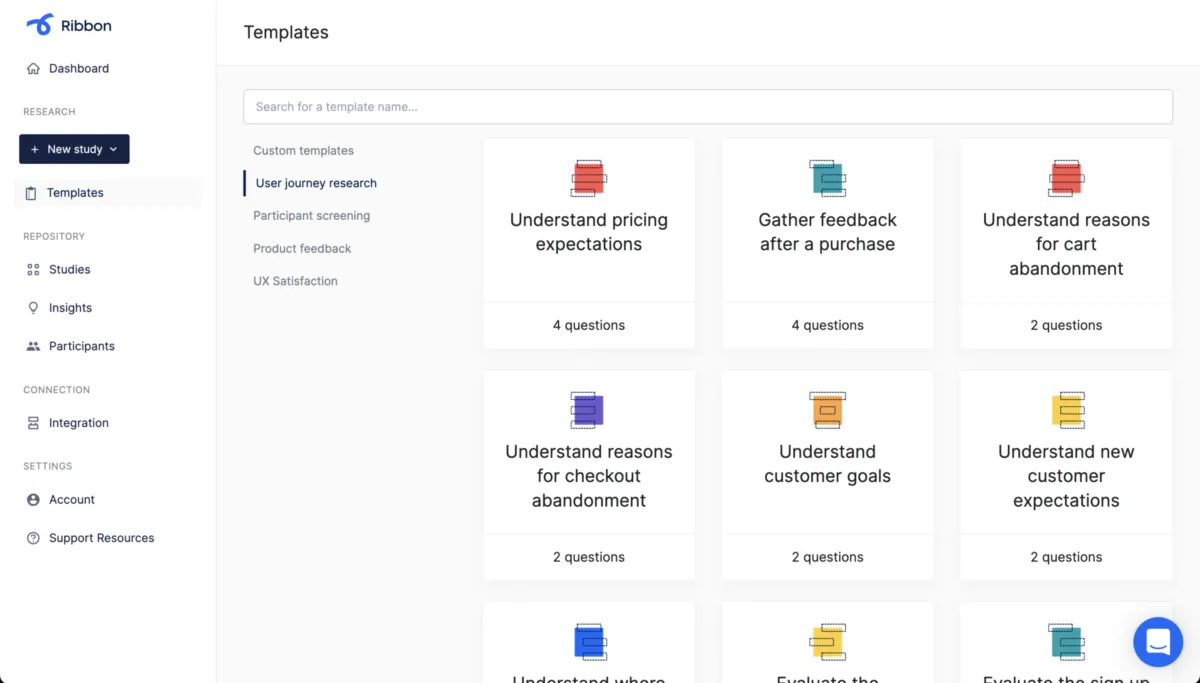1200x683 pixels.
Task: Click the Ribbon logo icon
Action: tap(40, 25)
